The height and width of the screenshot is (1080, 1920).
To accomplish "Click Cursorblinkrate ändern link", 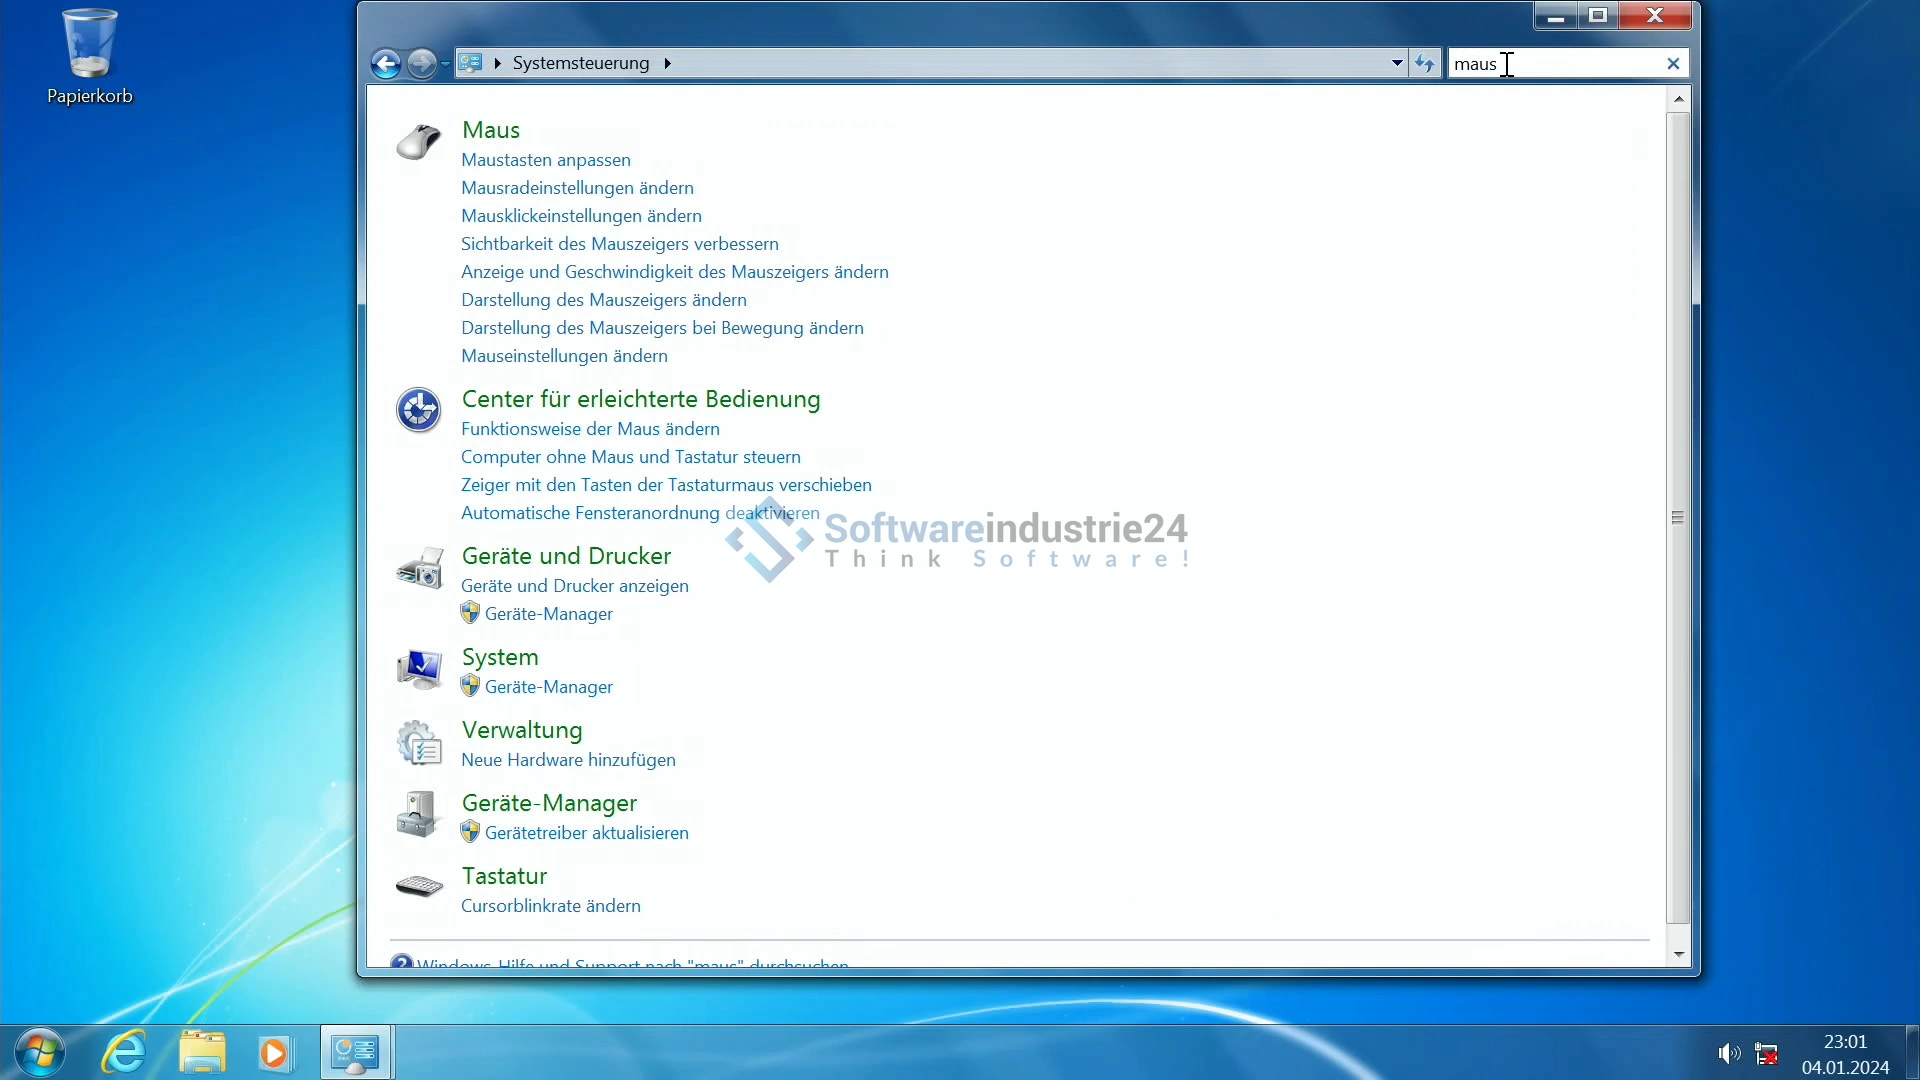I will point(550,906).
